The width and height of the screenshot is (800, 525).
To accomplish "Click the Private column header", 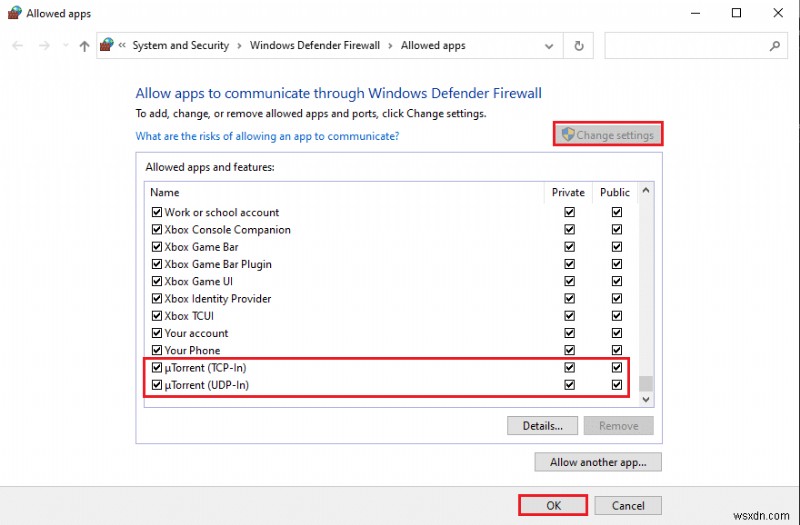I will point(568,192).
